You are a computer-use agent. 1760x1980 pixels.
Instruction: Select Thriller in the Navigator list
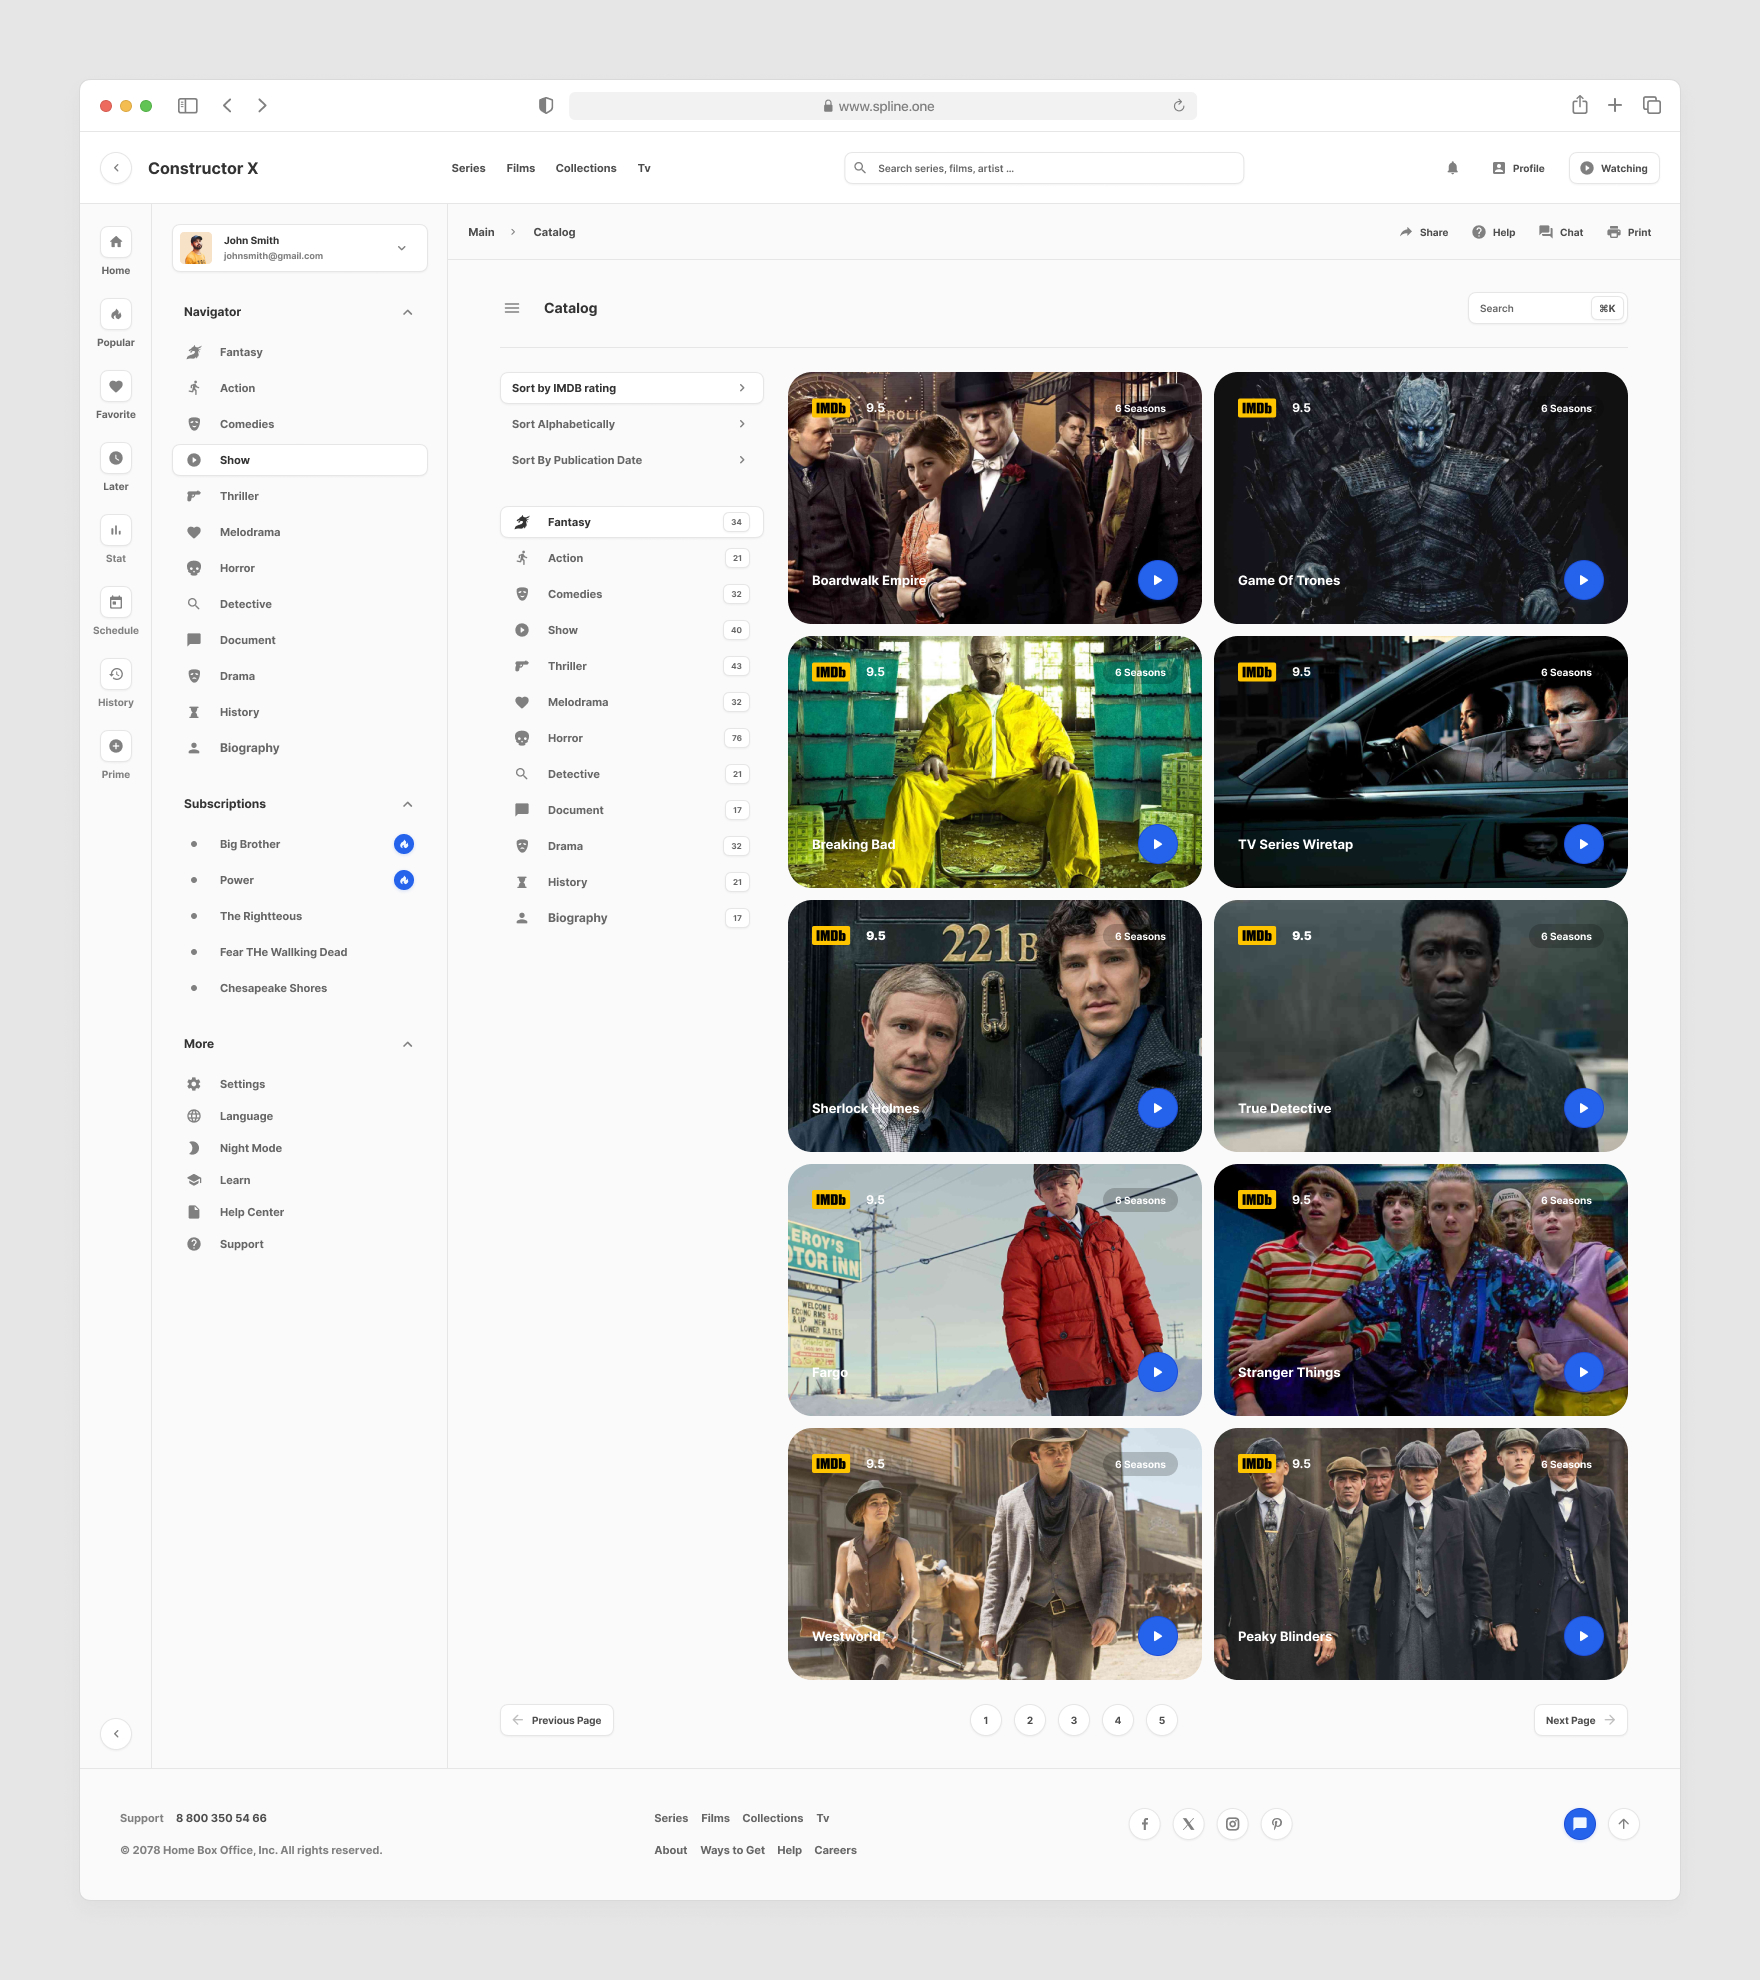click(x=300, y=496)
